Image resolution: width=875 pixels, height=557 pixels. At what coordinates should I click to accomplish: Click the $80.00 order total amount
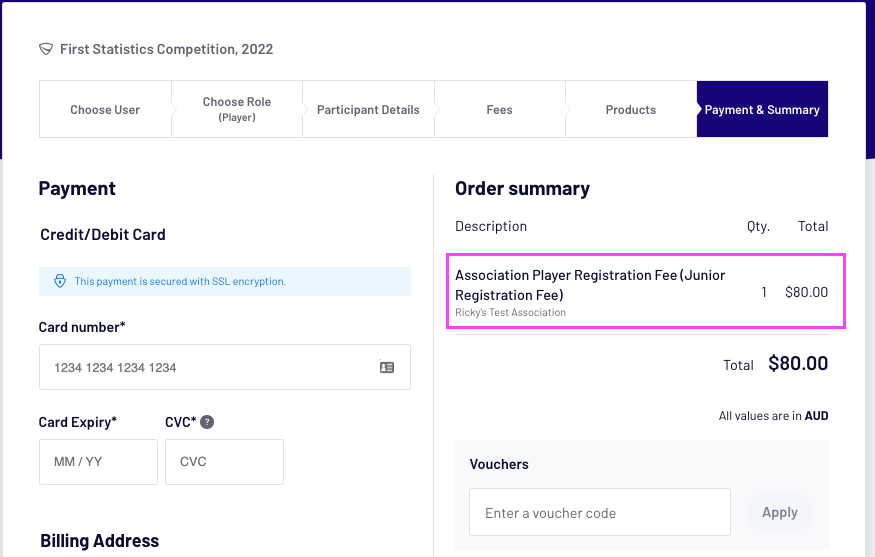(797, 363)
